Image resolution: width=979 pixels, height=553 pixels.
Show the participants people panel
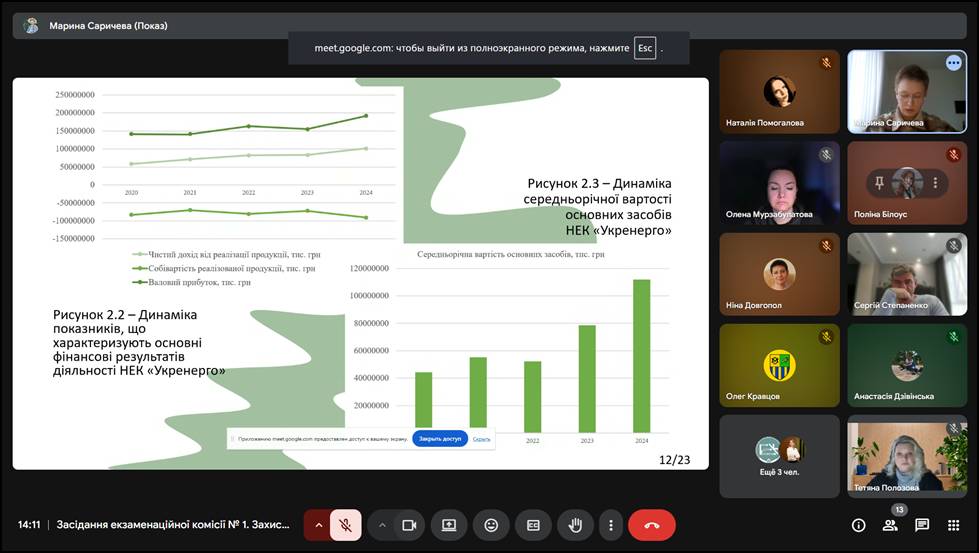[890, 525]
